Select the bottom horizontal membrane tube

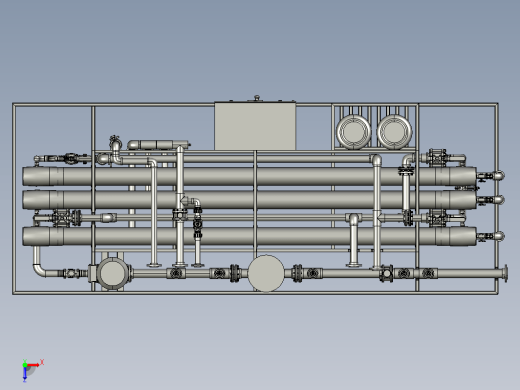click(249, 236)
